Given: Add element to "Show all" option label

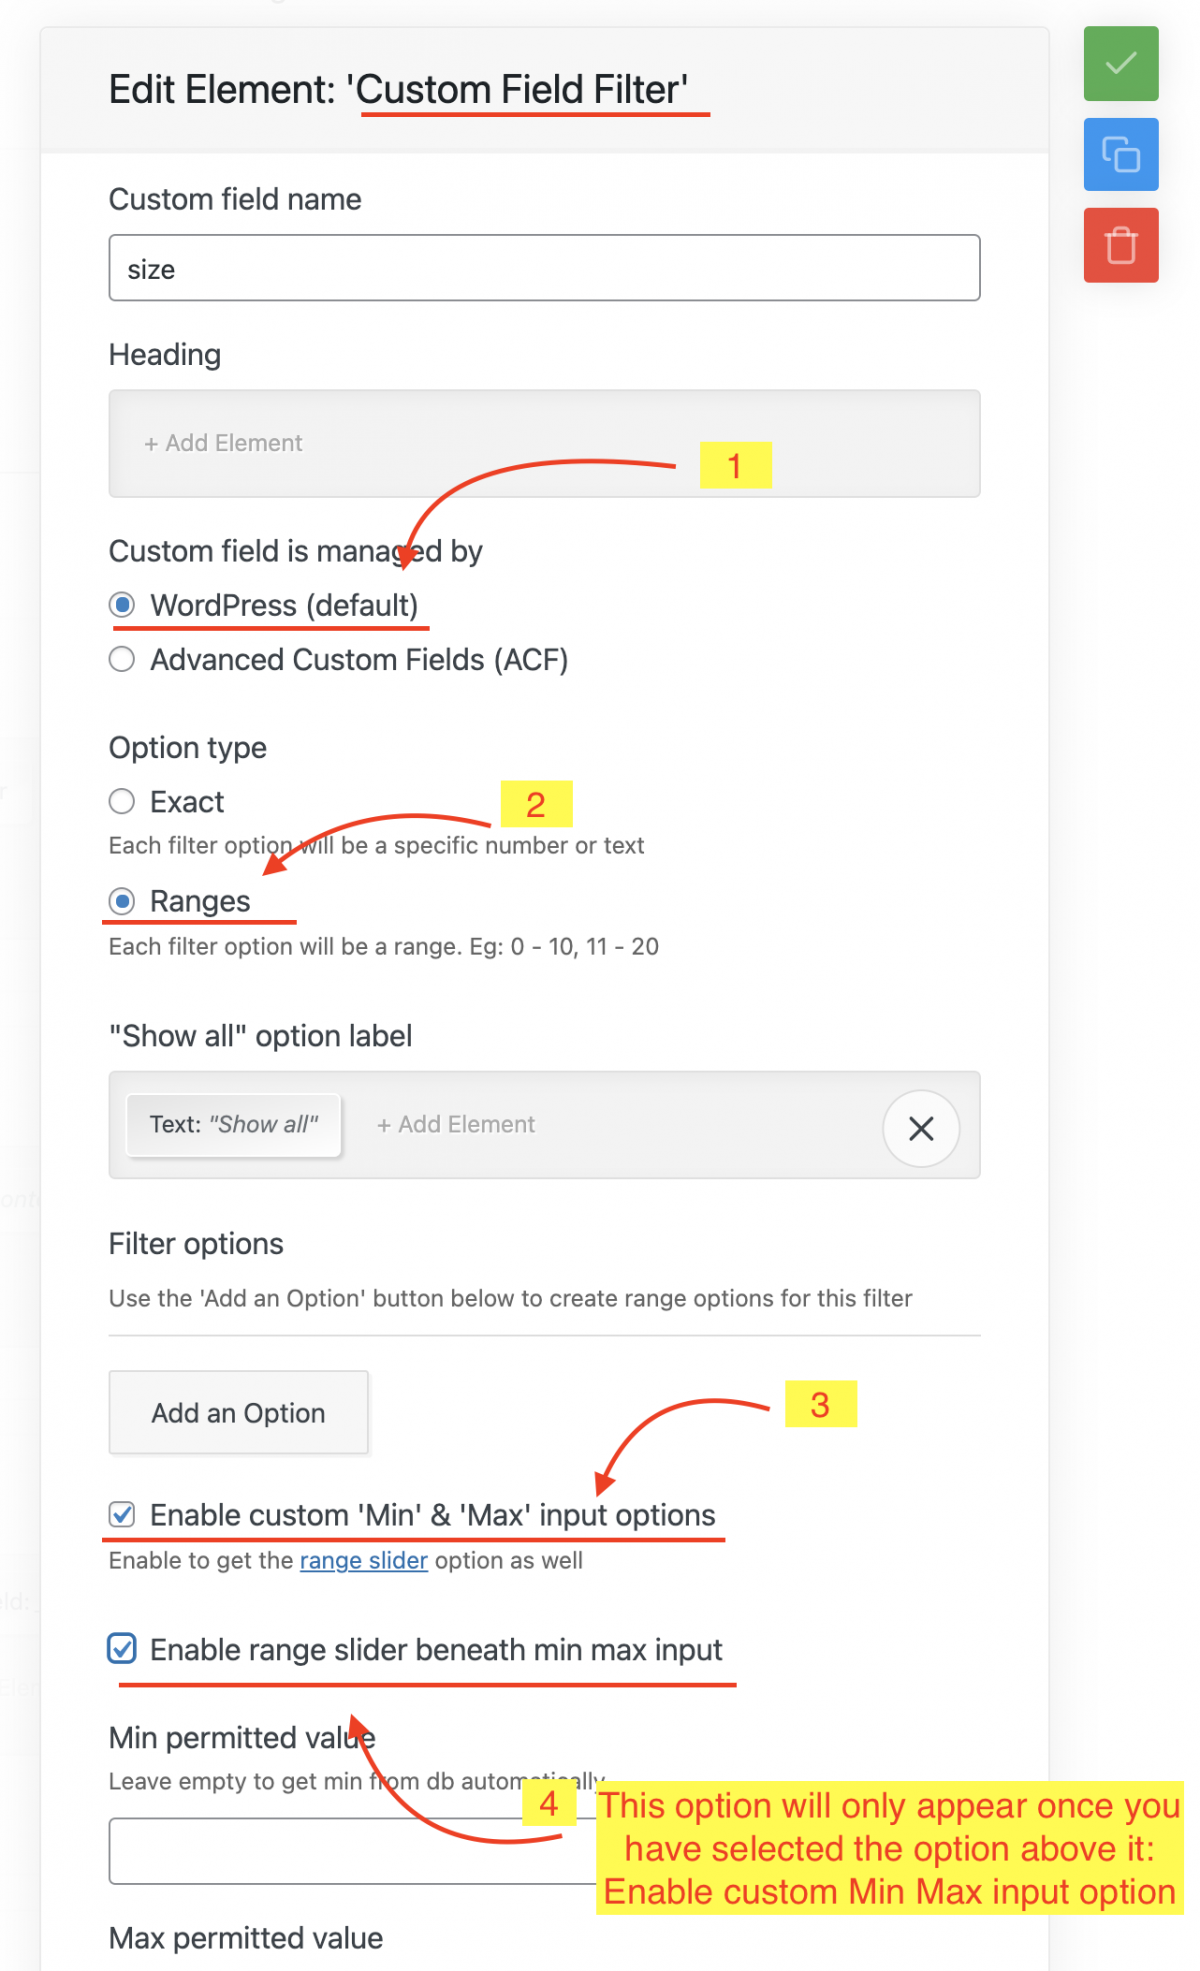Looking at the screenshot, I should [456, 1125].
